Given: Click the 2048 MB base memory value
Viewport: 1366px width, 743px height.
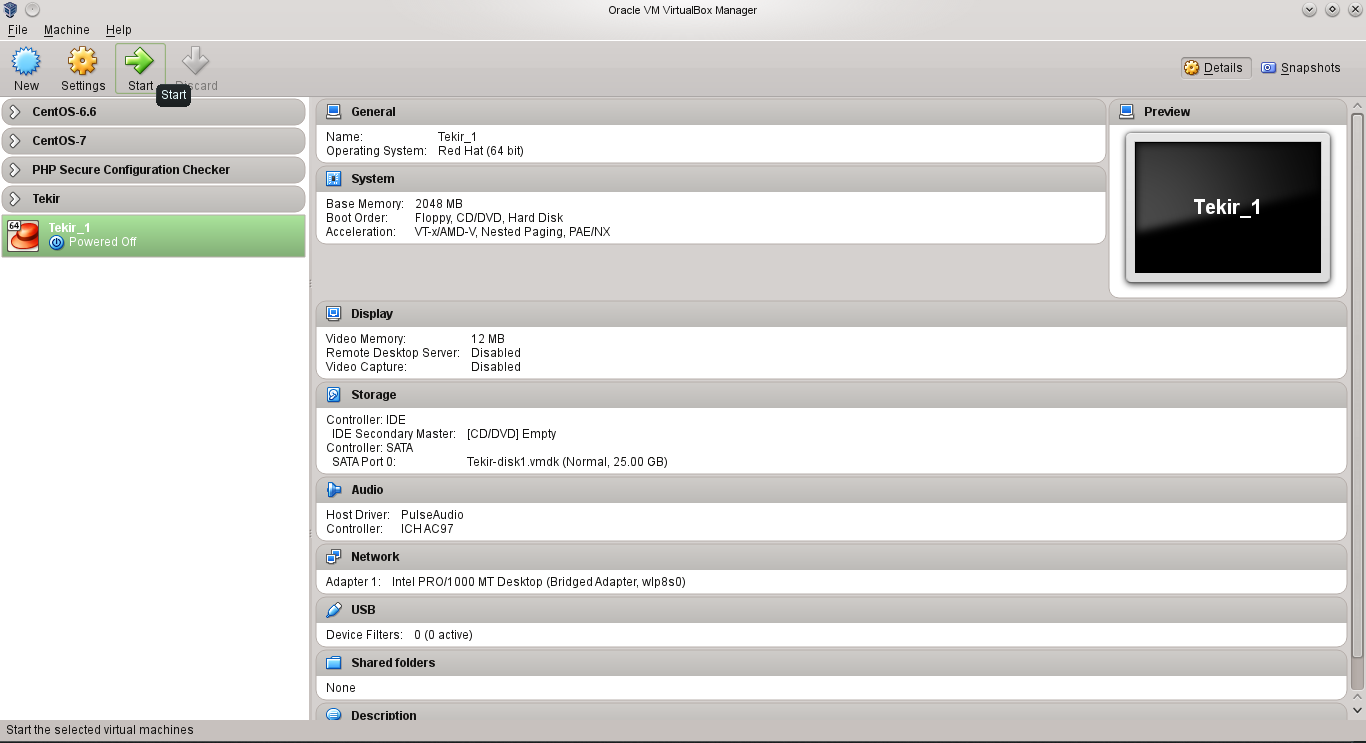Looking at the screenshot, I should click(439, 204).
